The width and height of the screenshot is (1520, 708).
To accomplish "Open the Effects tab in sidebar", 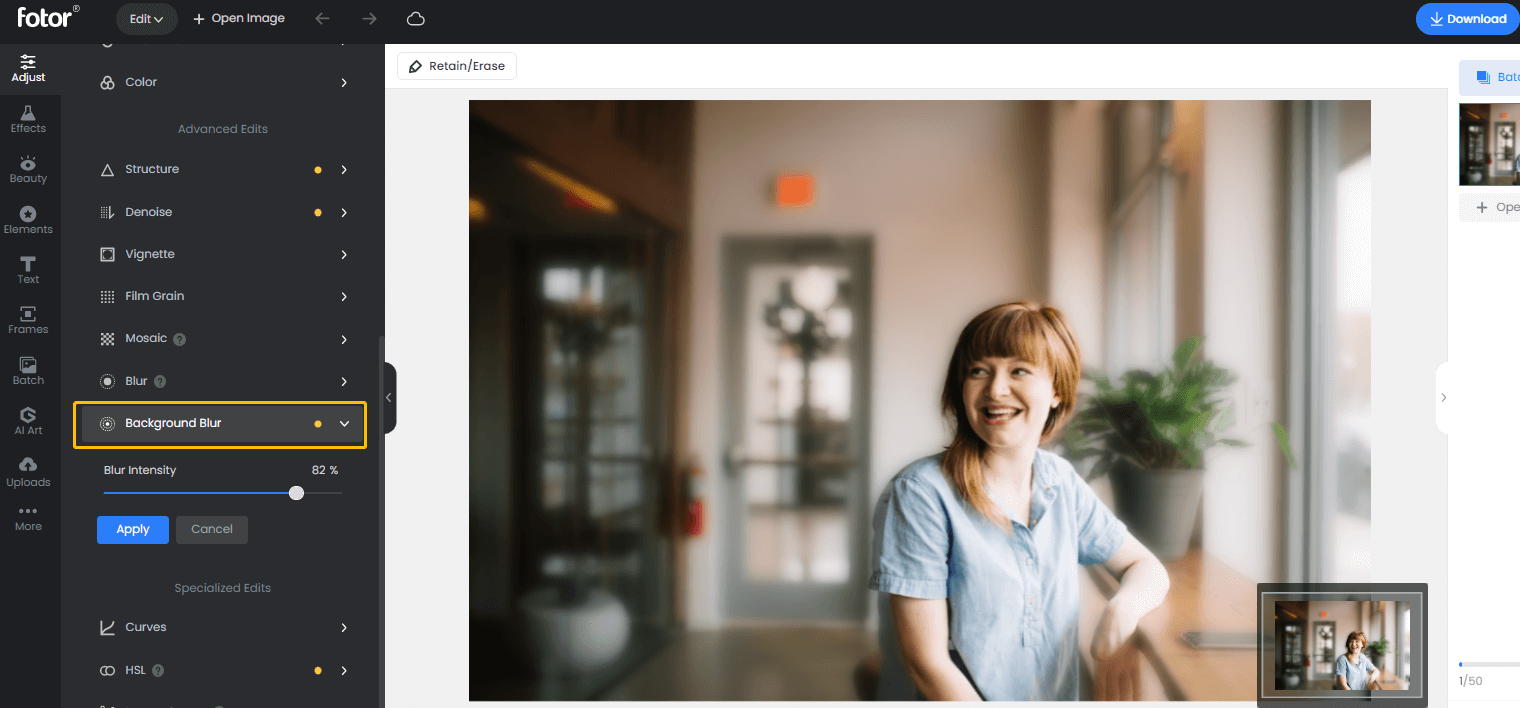I will [x=28, y=119].
